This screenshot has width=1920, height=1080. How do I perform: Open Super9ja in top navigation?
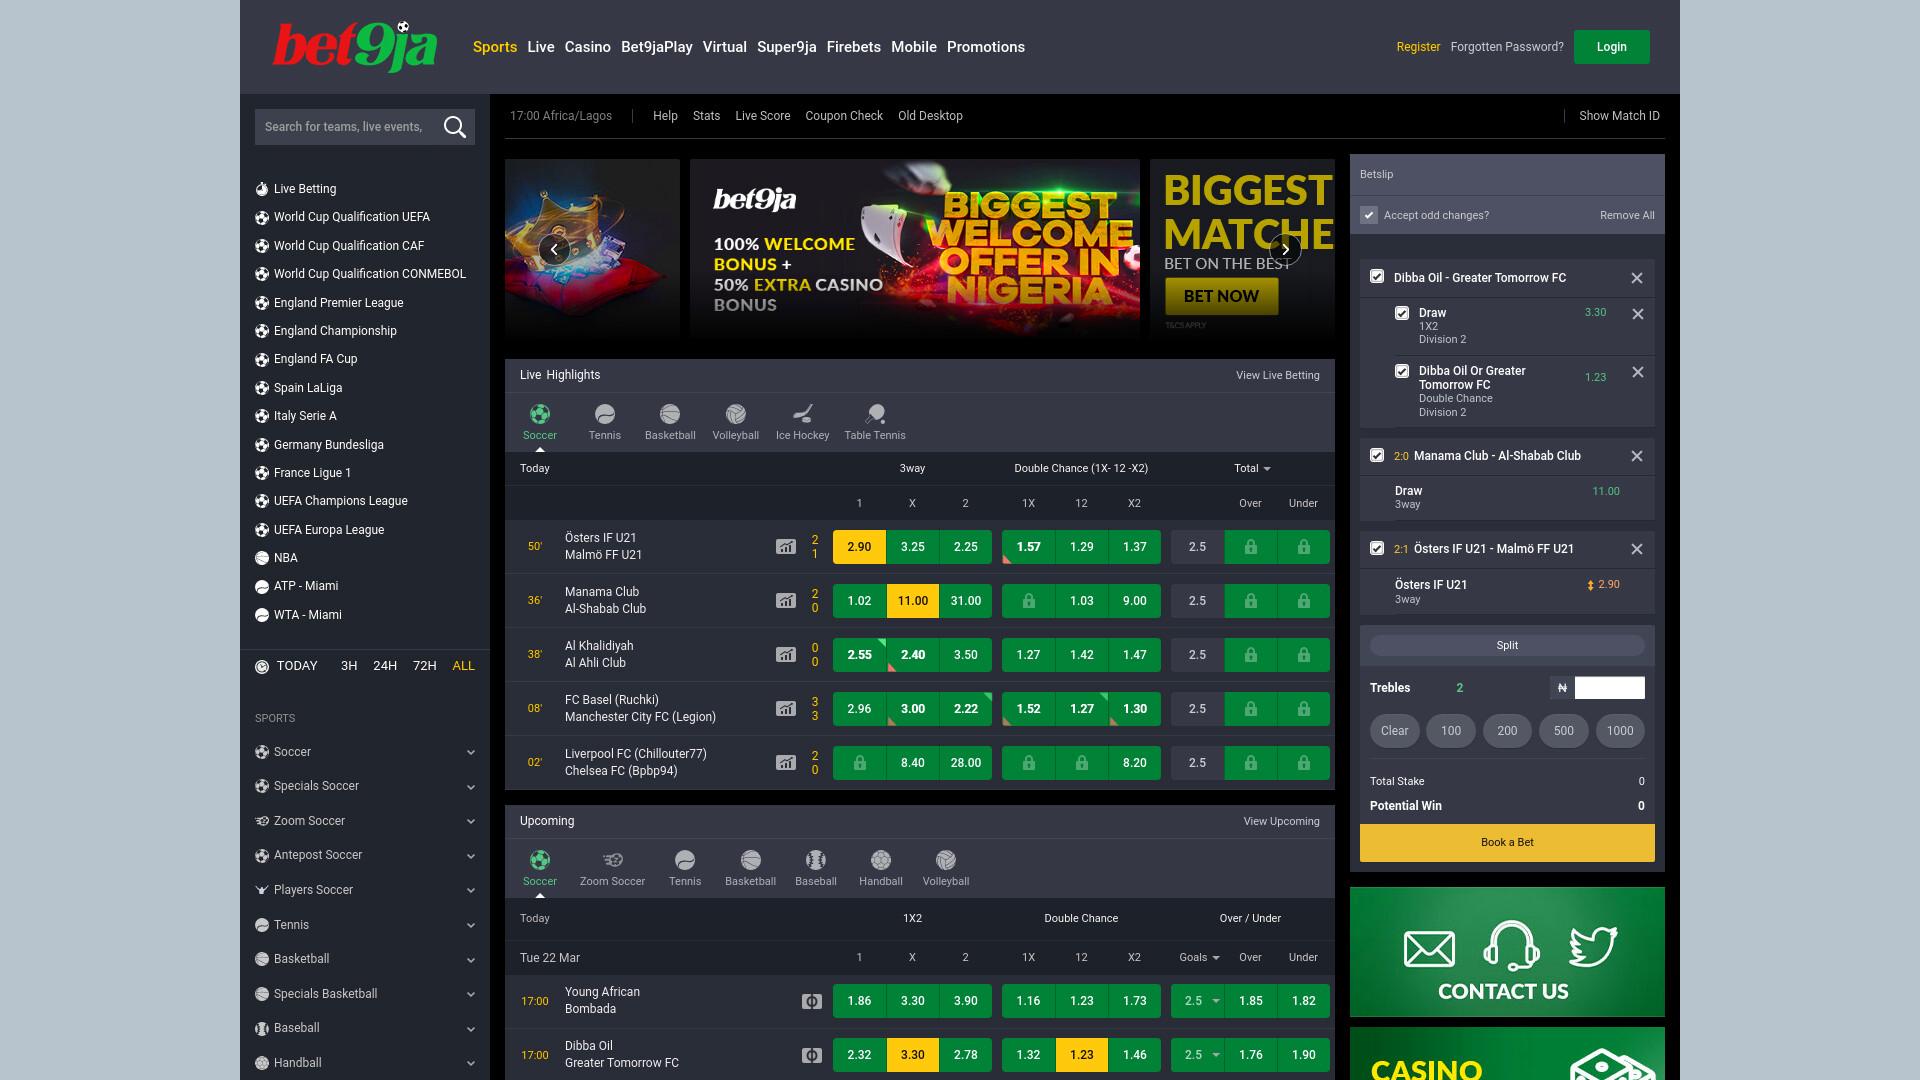[787, 47]
